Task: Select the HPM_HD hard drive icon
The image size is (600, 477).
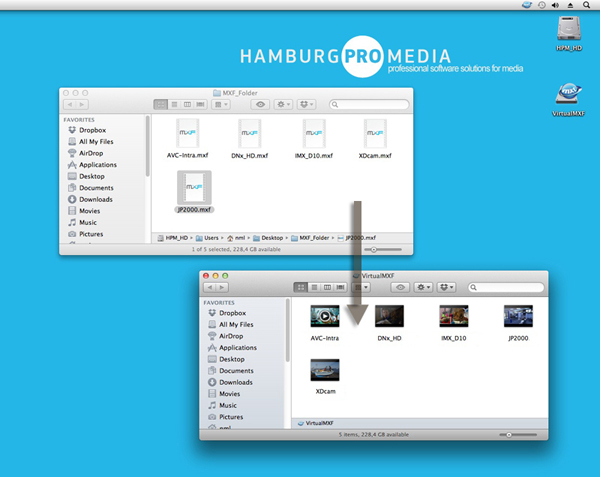Action: coord(569,28)
